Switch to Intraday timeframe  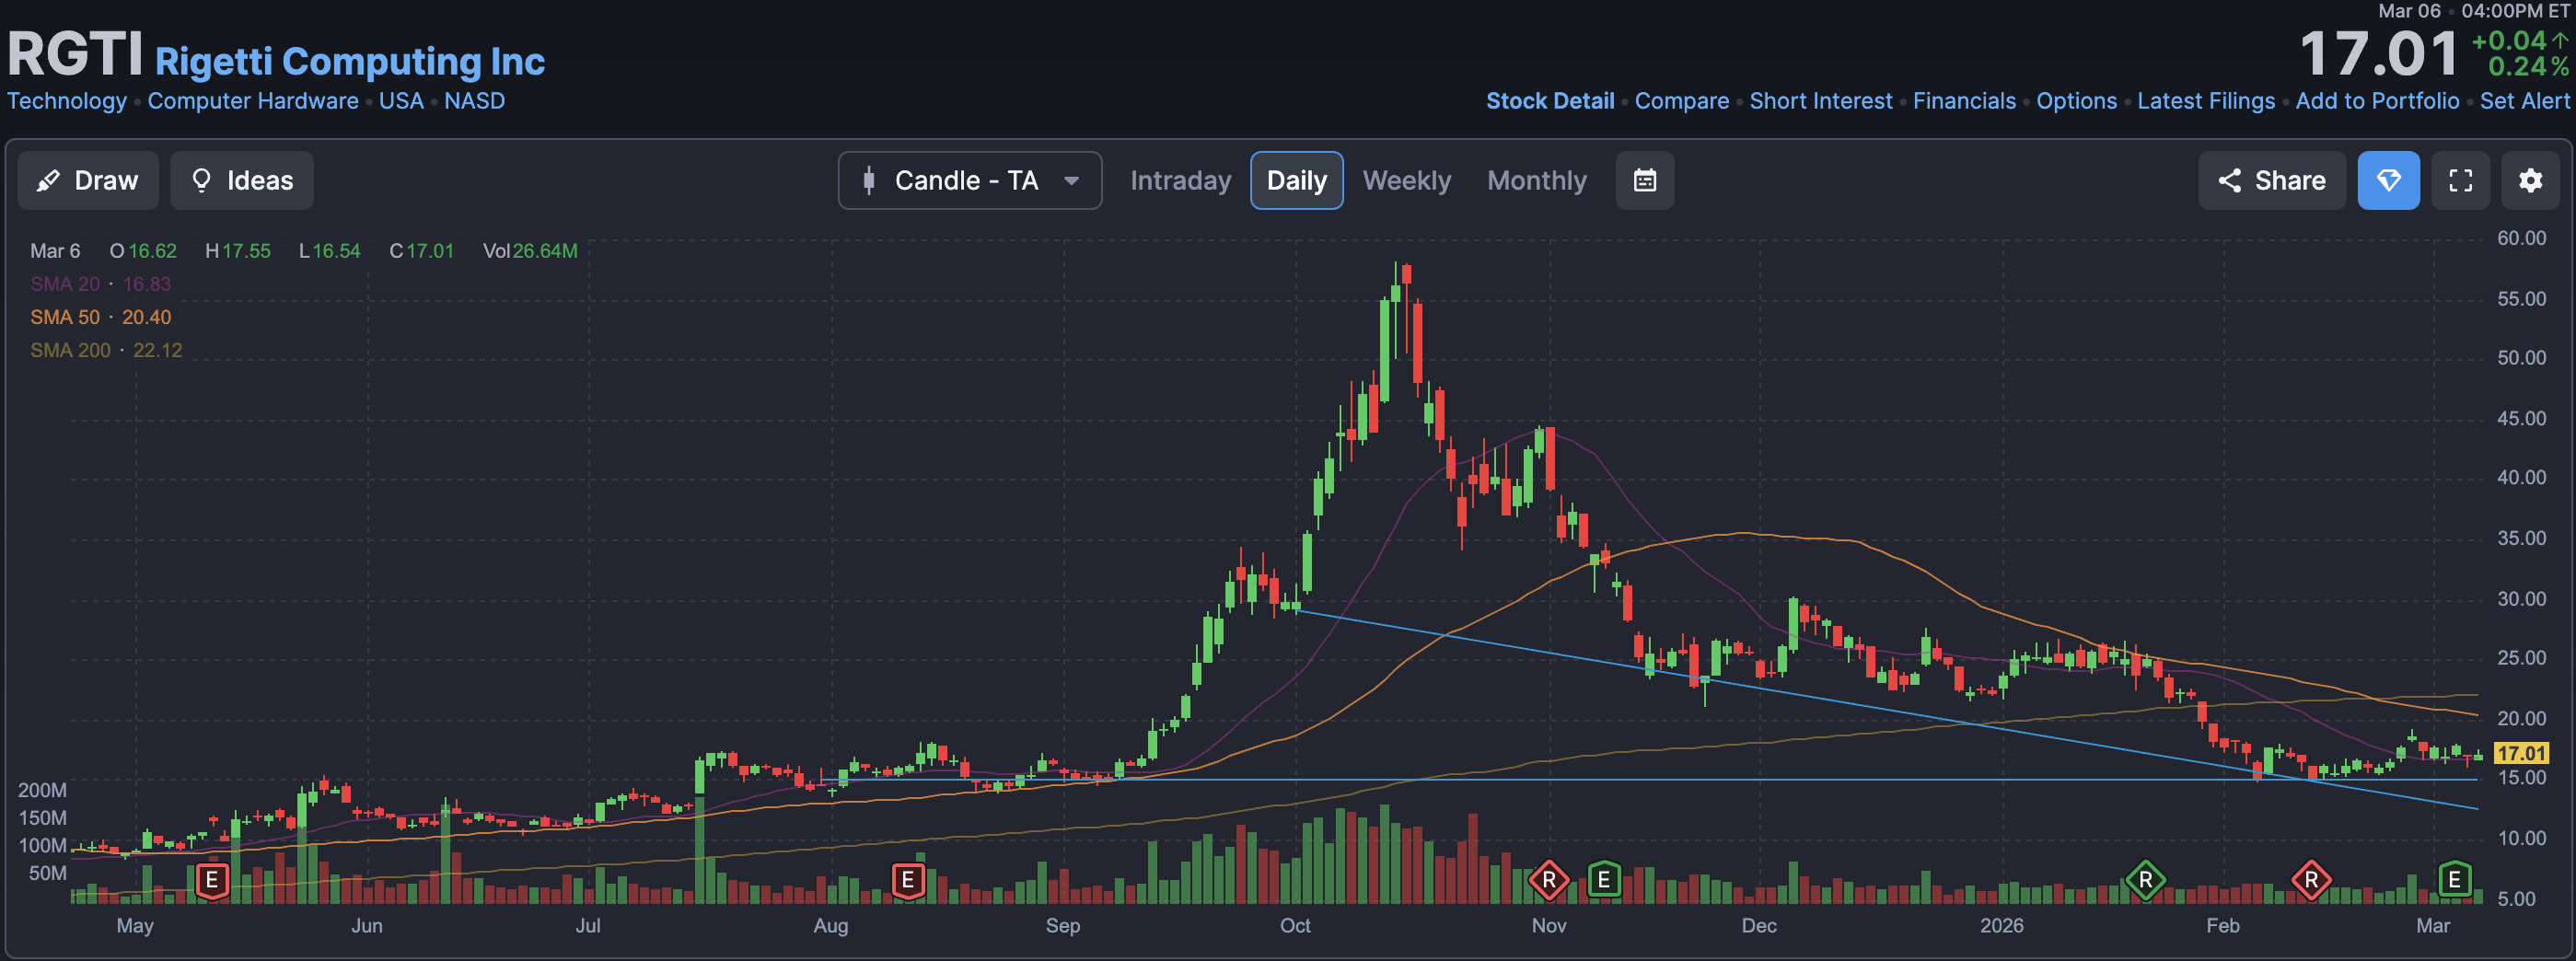(x=1180, y=180)
